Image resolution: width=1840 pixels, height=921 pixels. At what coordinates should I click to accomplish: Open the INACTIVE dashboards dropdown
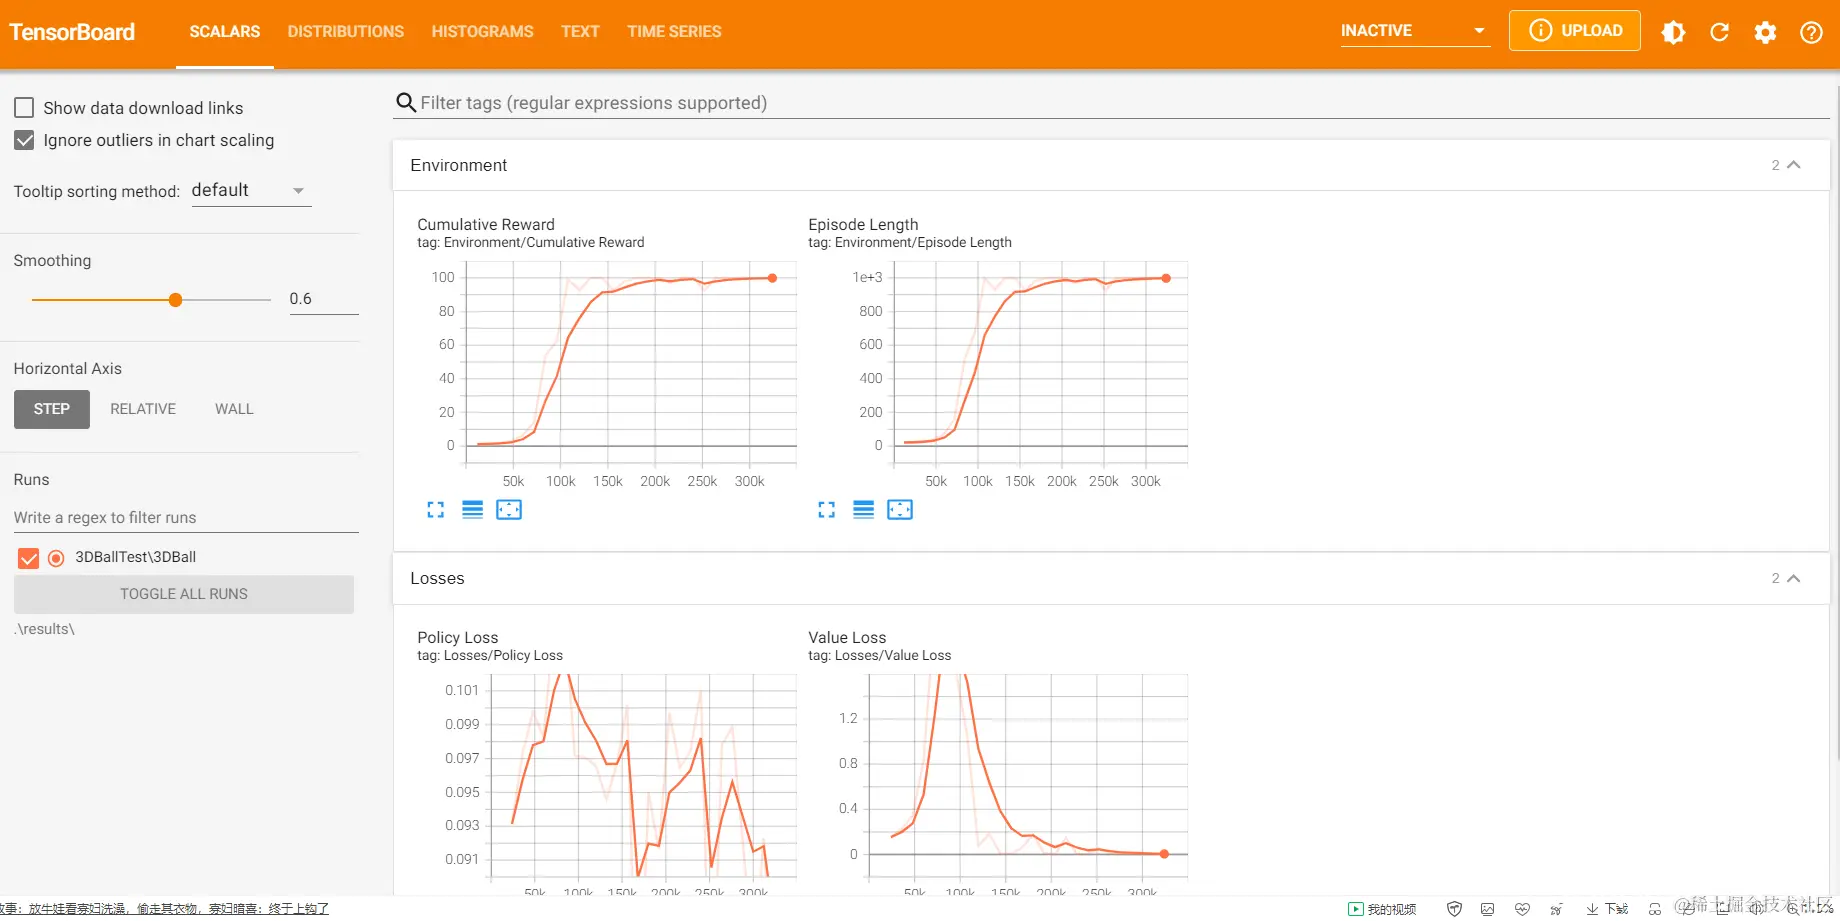coord(1414,31)
